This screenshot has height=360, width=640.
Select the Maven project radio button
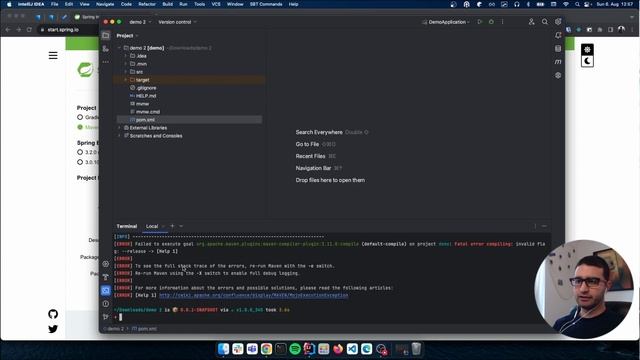(x=80, y=127)
